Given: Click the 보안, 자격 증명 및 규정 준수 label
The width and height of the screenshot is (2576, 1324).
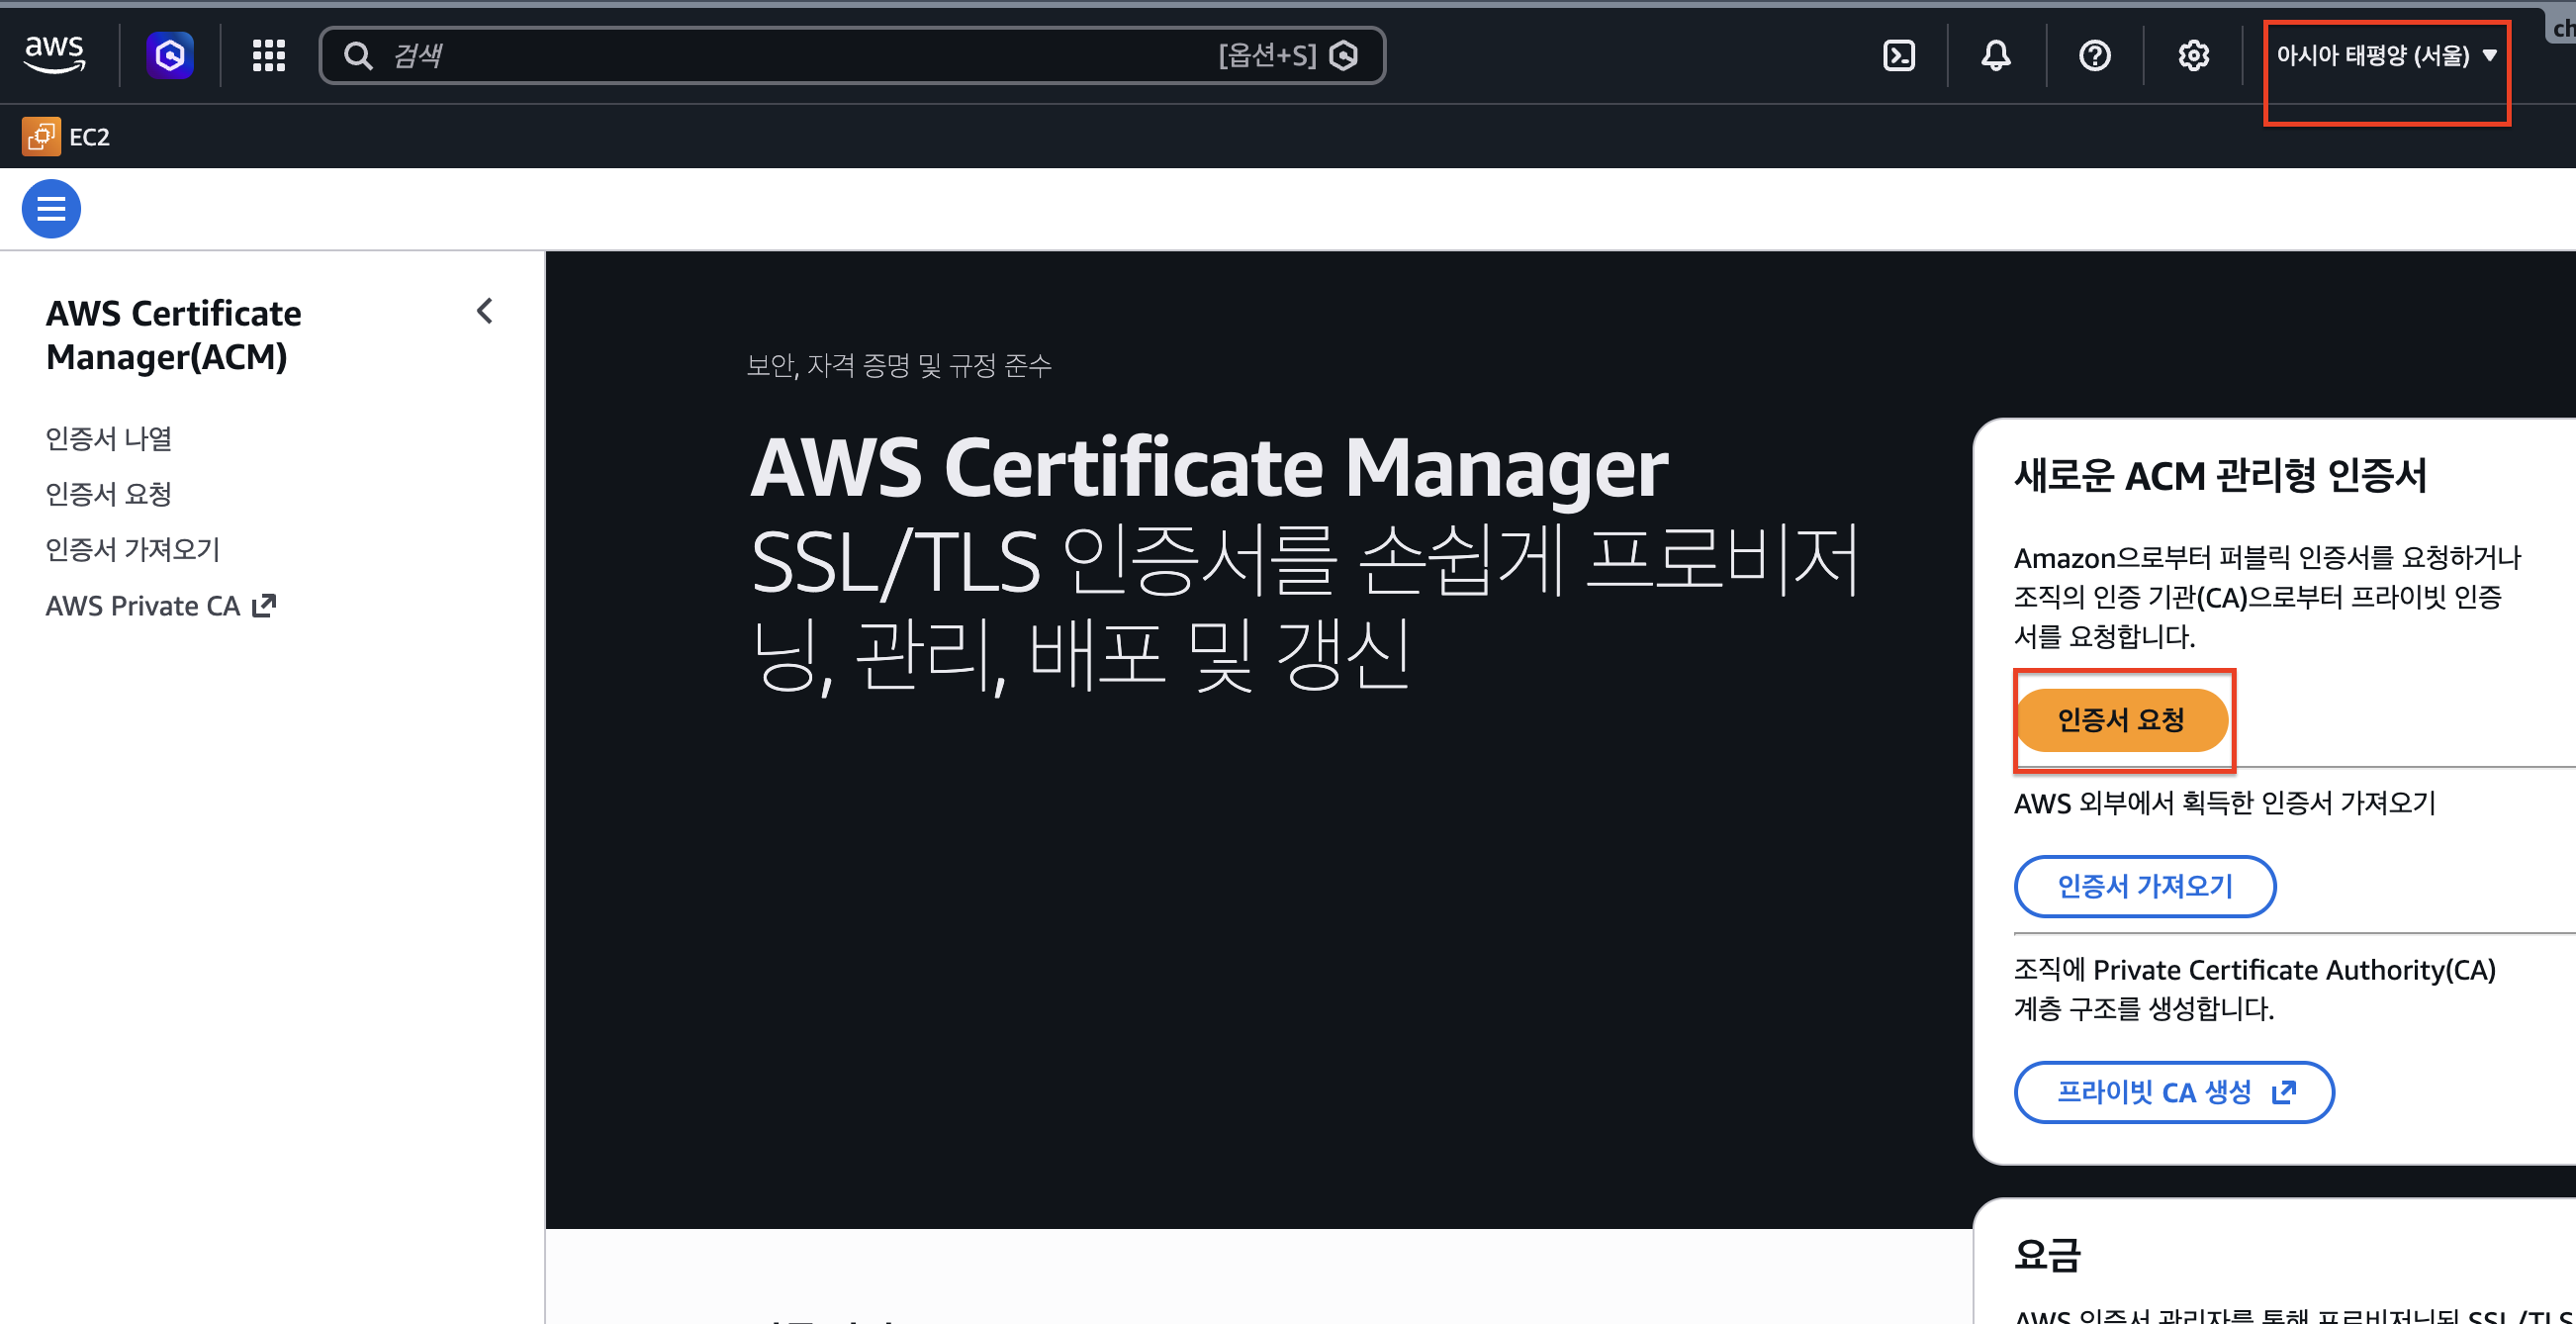Looking at the screenshot, I should coord(899,366).
